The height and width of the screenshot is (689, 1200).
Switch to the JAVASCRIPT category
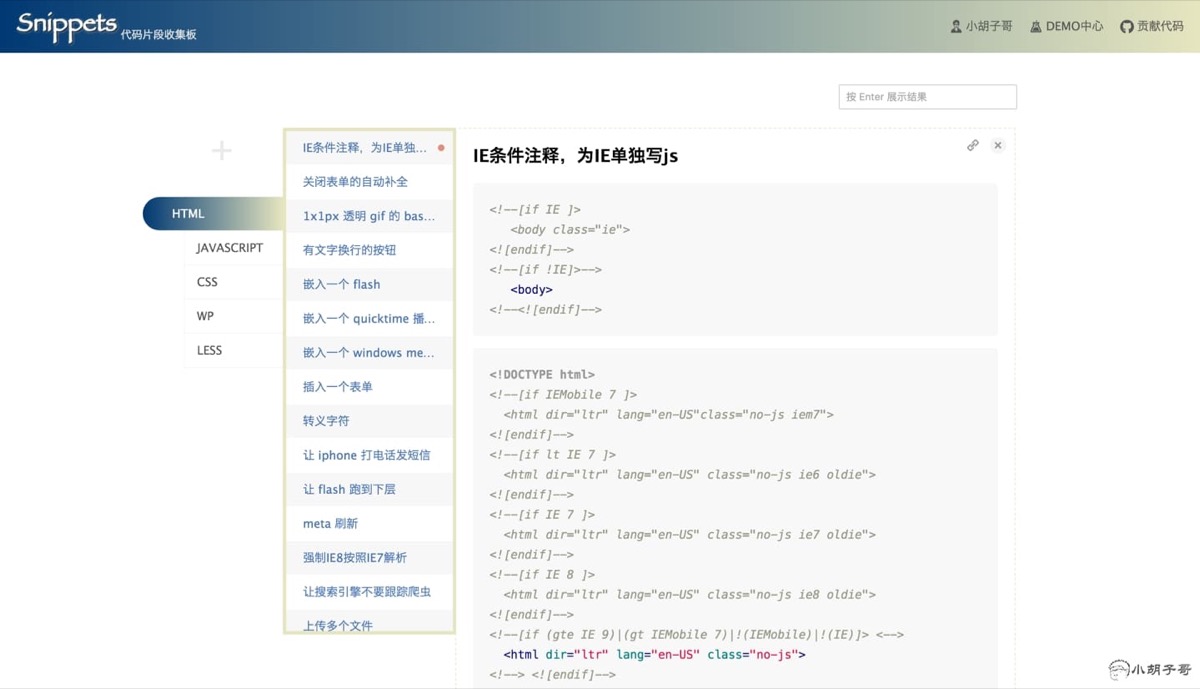coord(230,248)
